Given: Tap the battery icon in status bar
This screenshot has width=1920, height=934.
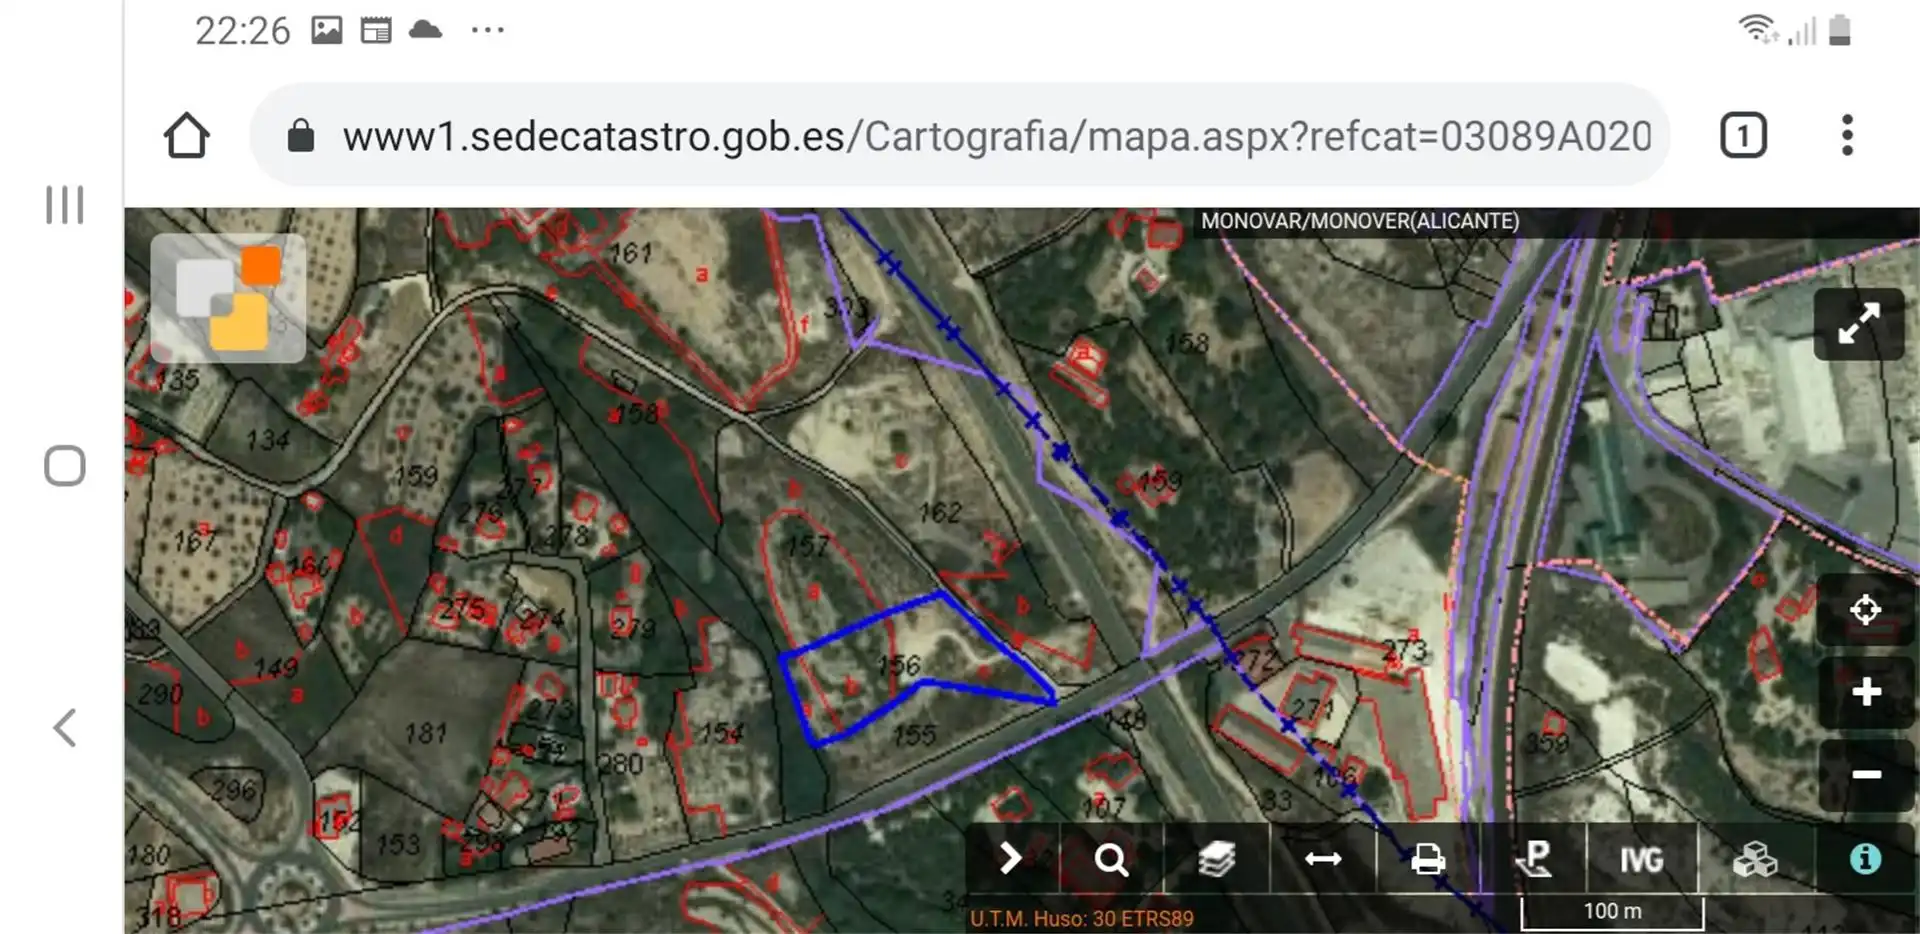Looking at the screenshot, I should coord(1840,29).
